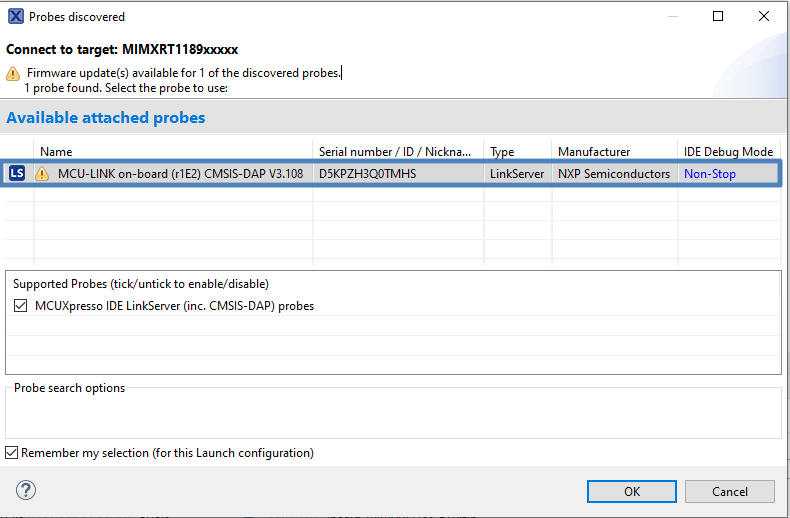This screenshot has height=518, width=790.
Task: Toggle Remember my selection checkbox
Action: [12, 453]
